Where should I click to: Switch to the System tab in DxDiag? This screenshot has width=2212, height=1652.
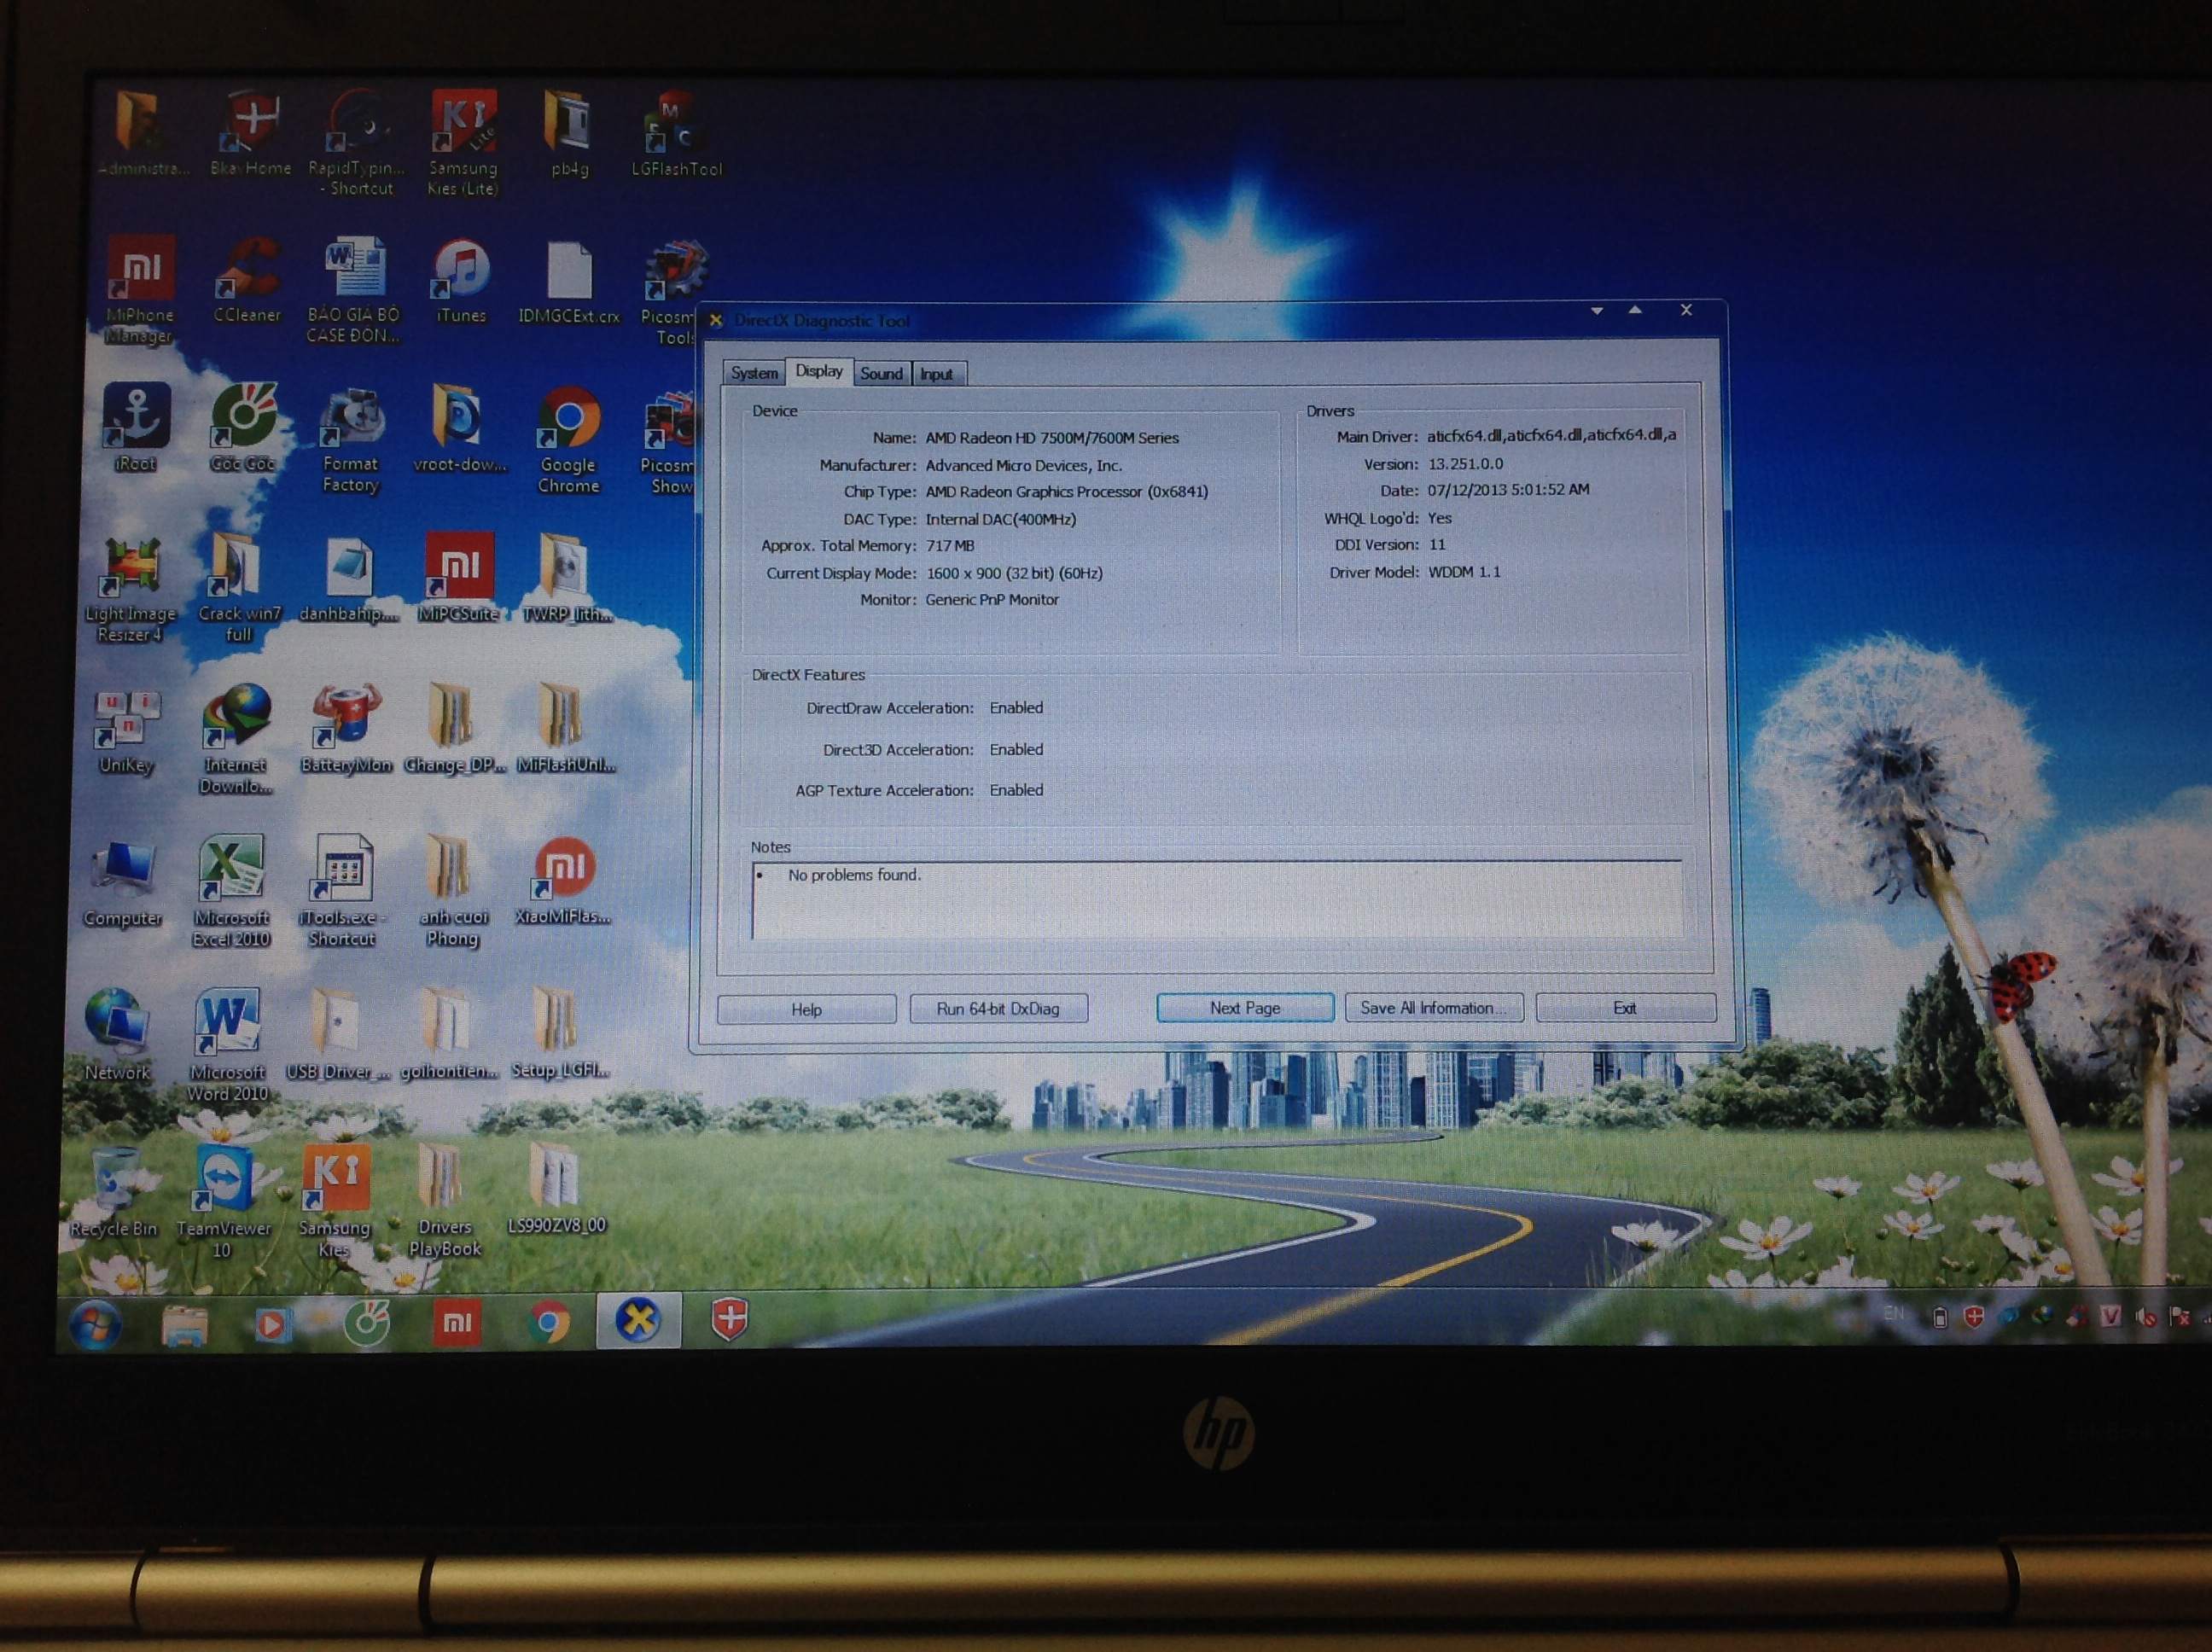click(x=754, y=373)
